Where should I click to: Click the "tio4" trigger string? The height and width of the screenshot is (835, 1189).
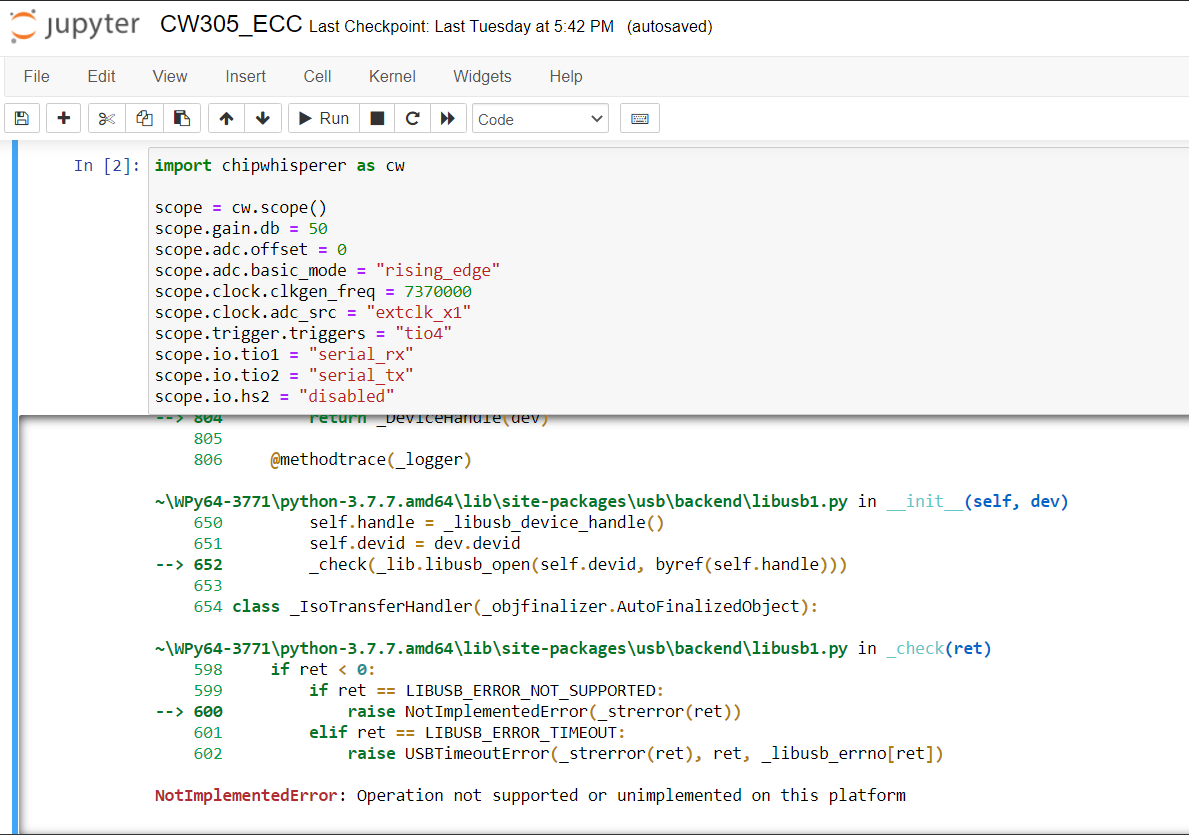tap(423, 334)
